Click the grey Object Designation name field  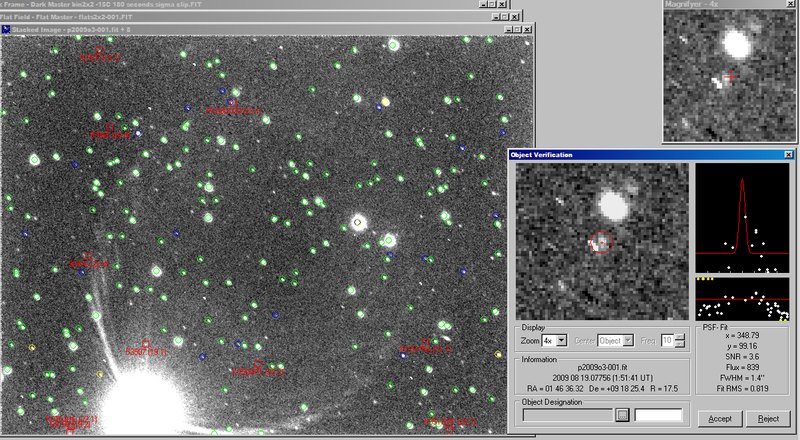pos(568,415)
